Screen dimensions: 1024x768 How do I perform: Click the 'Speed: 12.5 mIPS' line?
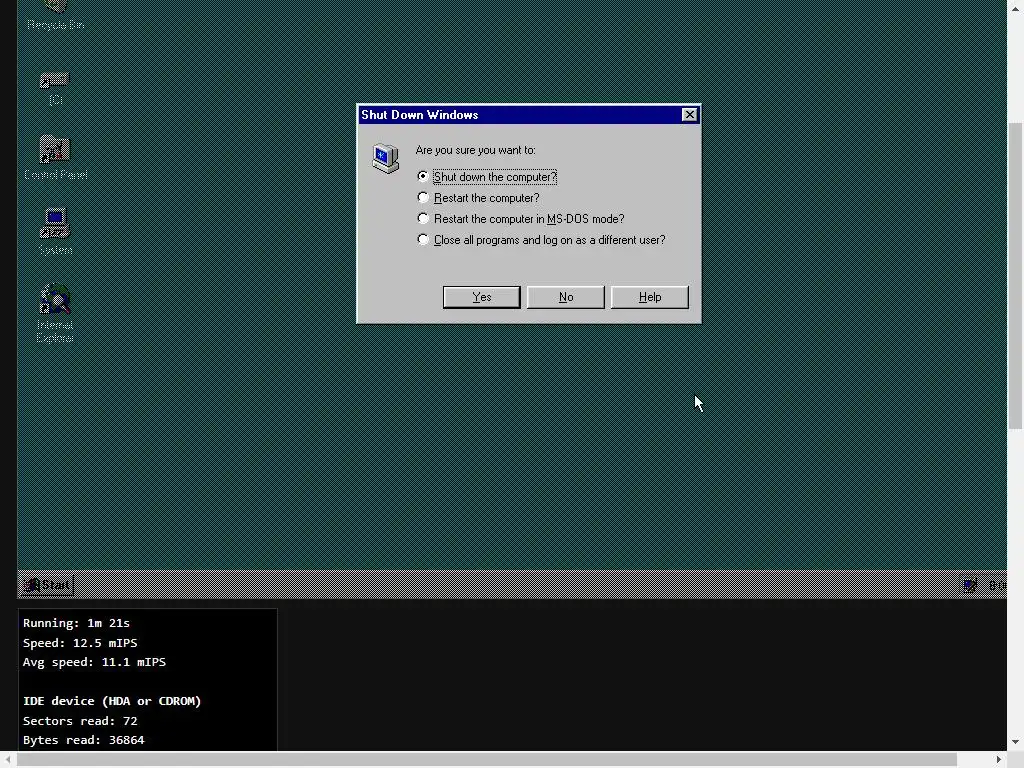pos(80,643)
